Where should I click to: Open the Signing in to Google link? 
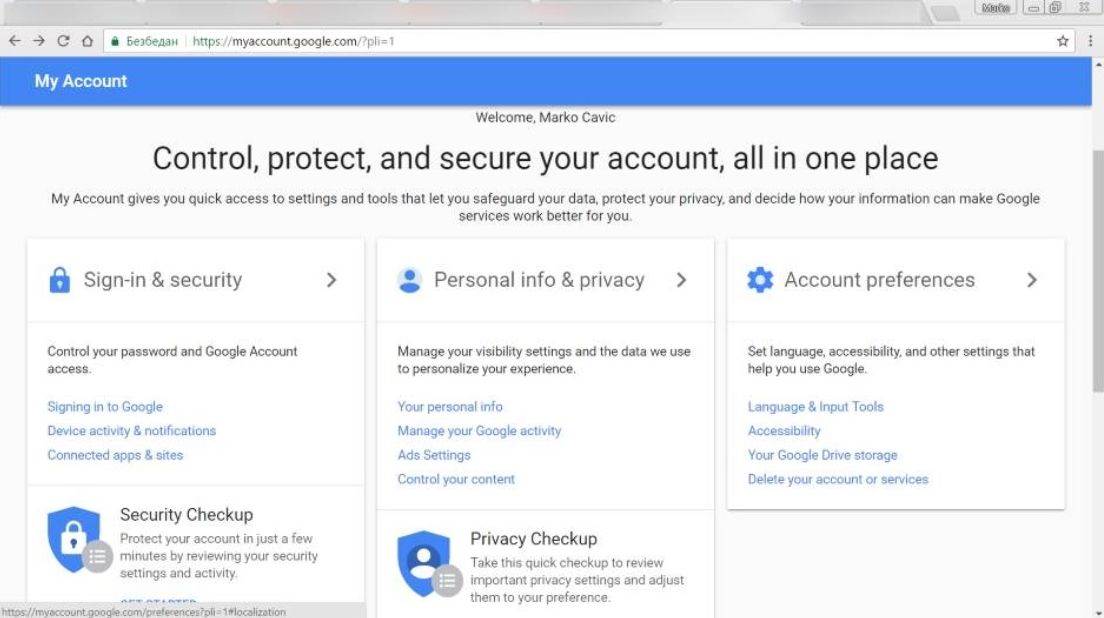tap(104, 407)
